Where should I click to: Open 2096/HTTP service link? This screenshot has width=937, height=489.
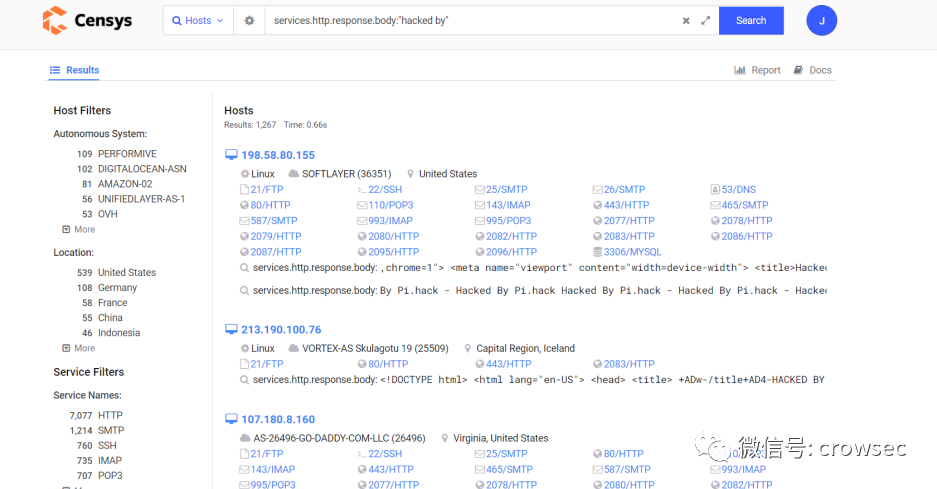click(511, 252)
